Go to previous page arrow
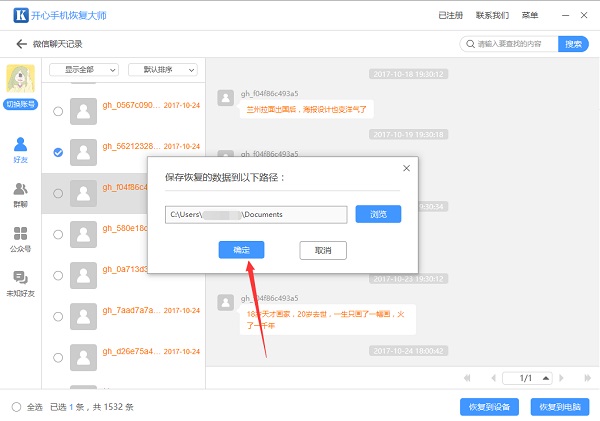This screenshot has width=600, height=421. (x=494, y=378)
